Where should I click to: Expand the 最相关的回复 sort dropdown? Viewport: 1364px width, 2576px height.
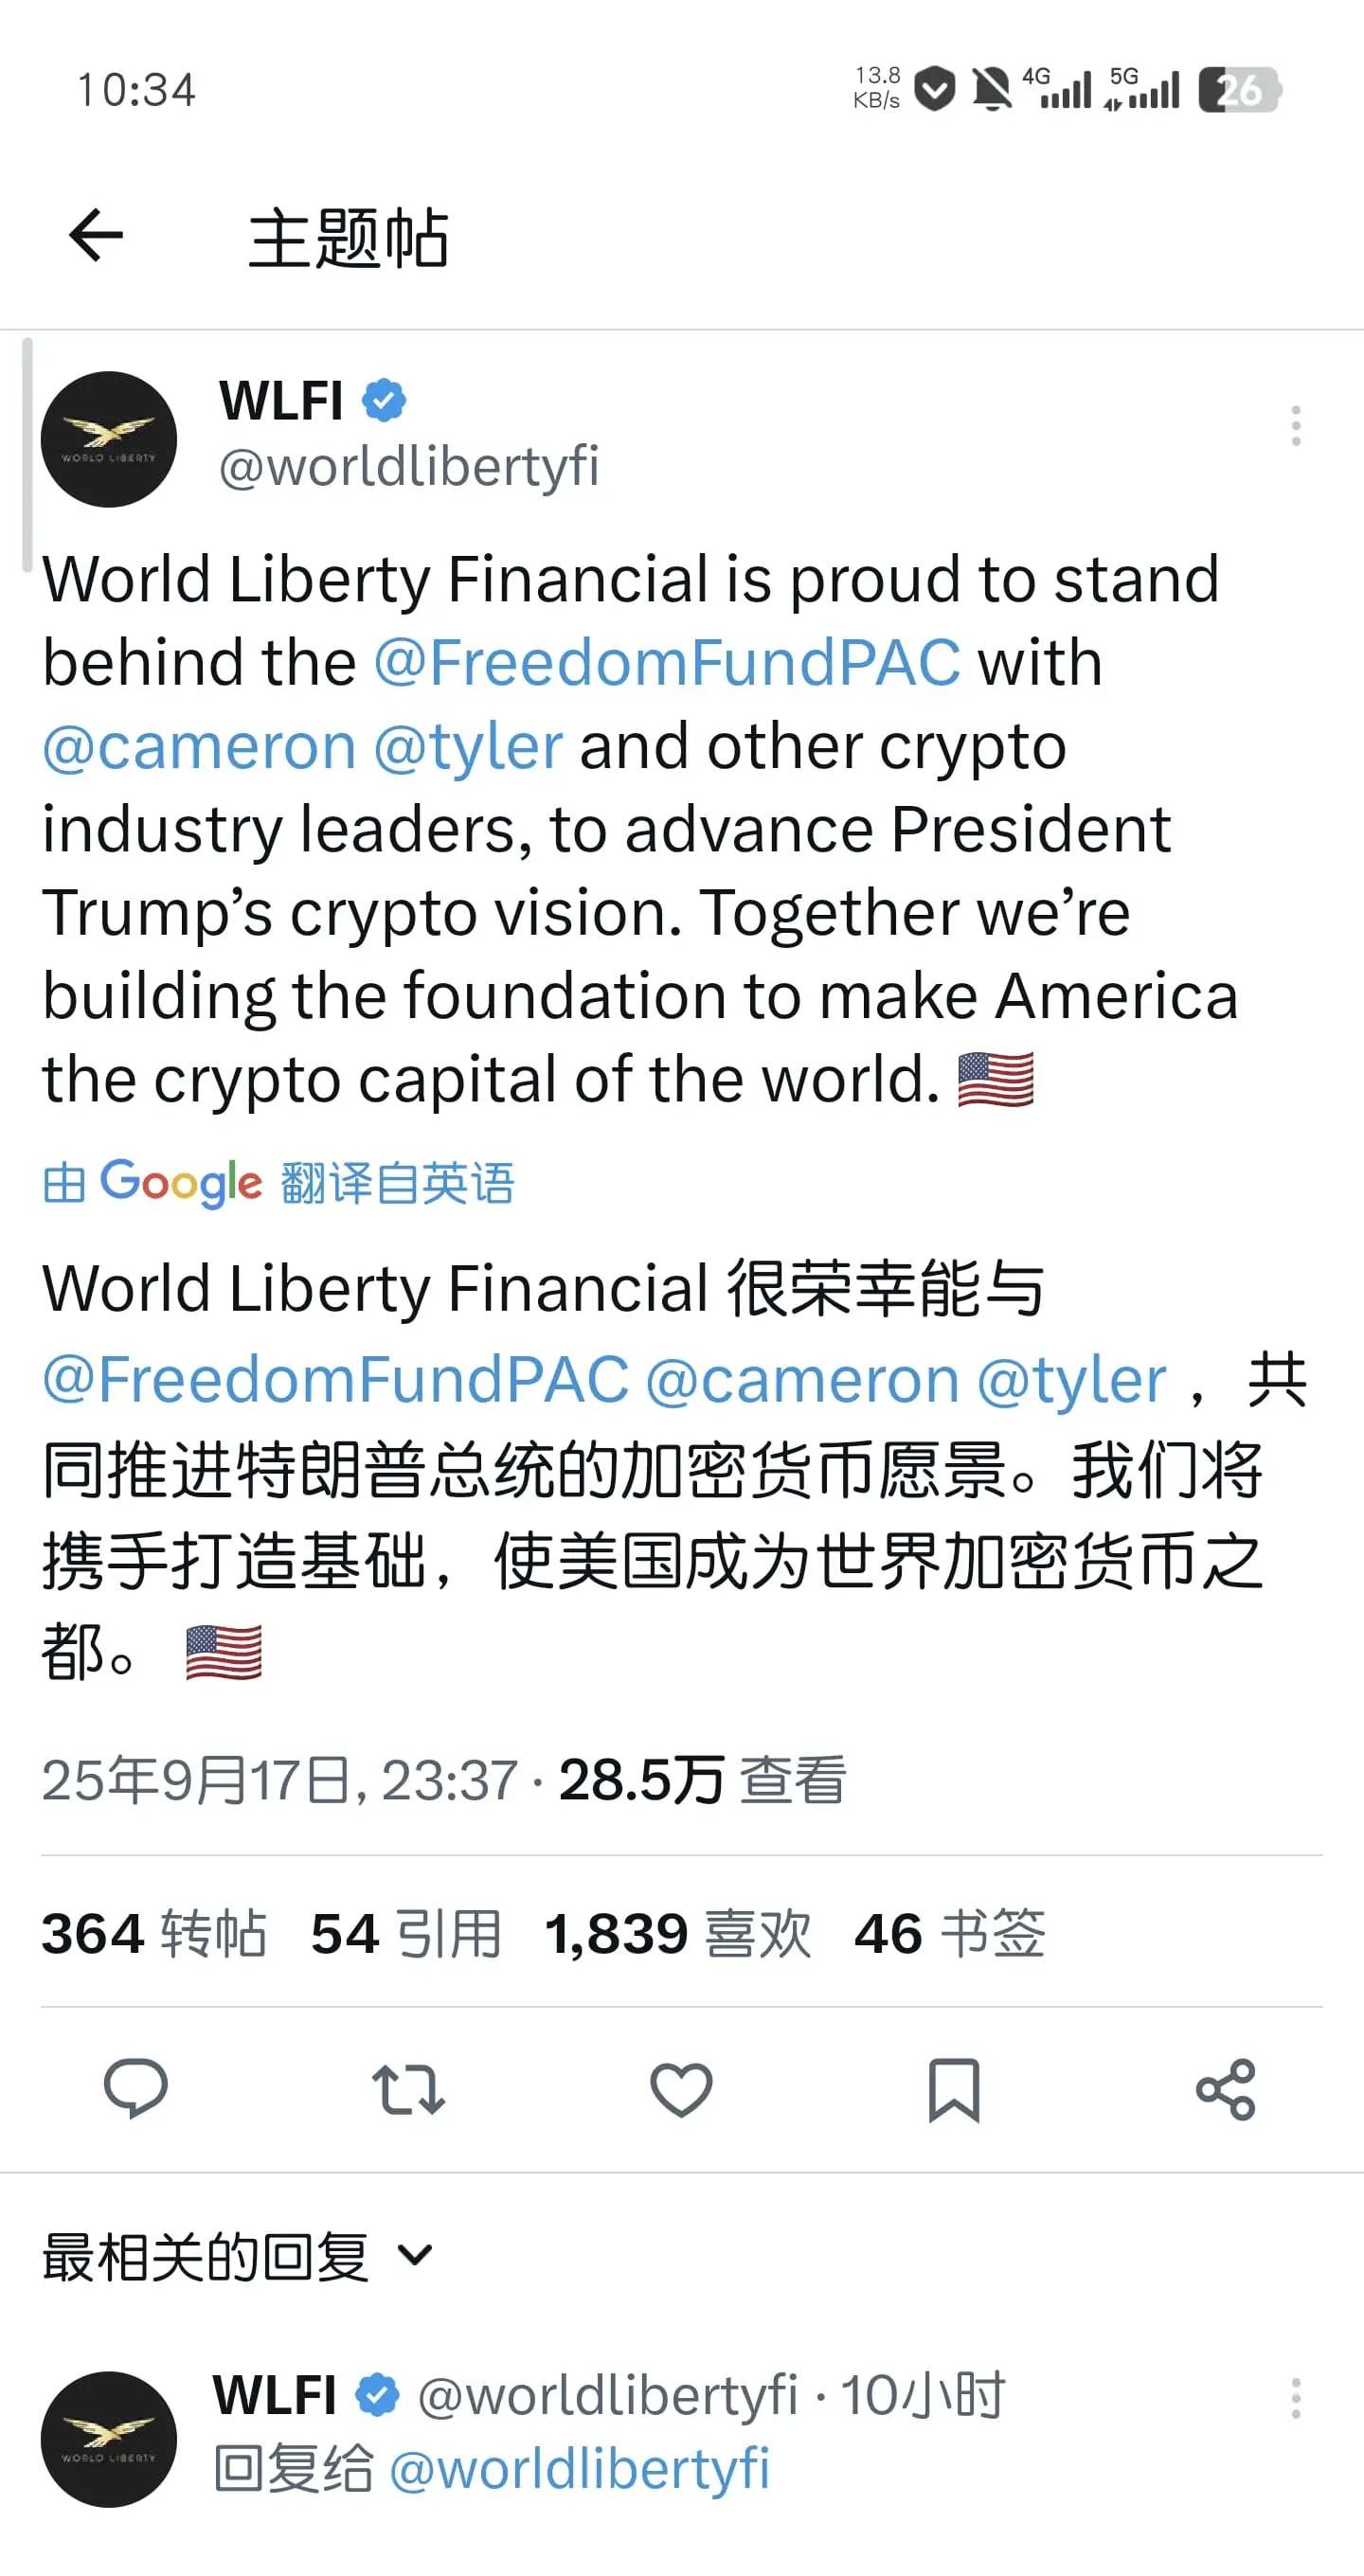[237, 2256]
